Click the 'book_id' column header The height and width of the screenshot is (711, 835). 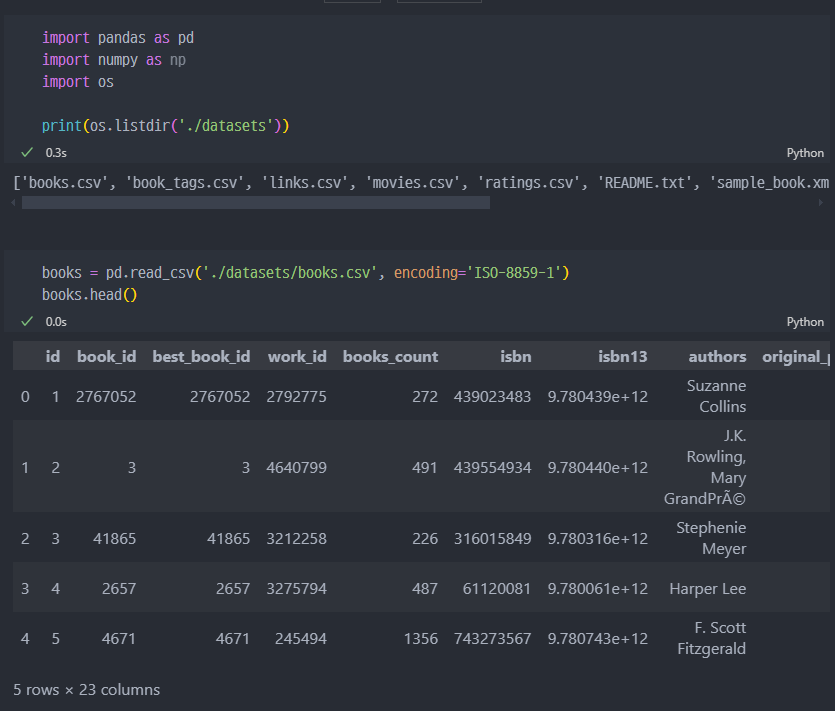point(107,356)
